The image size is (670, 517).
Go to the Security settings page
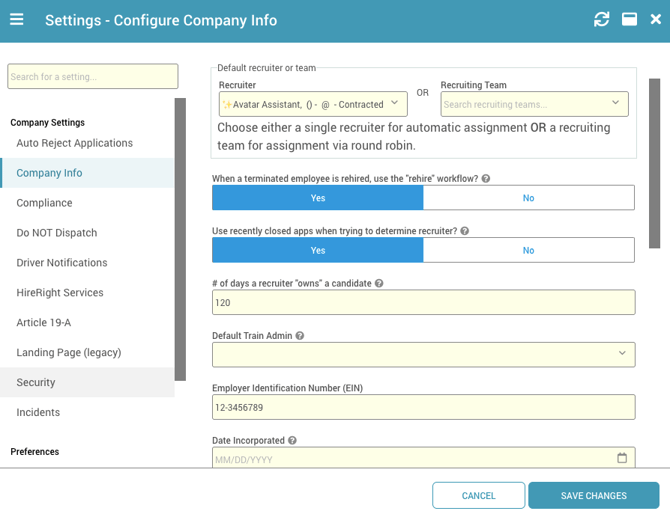(36, 382)
